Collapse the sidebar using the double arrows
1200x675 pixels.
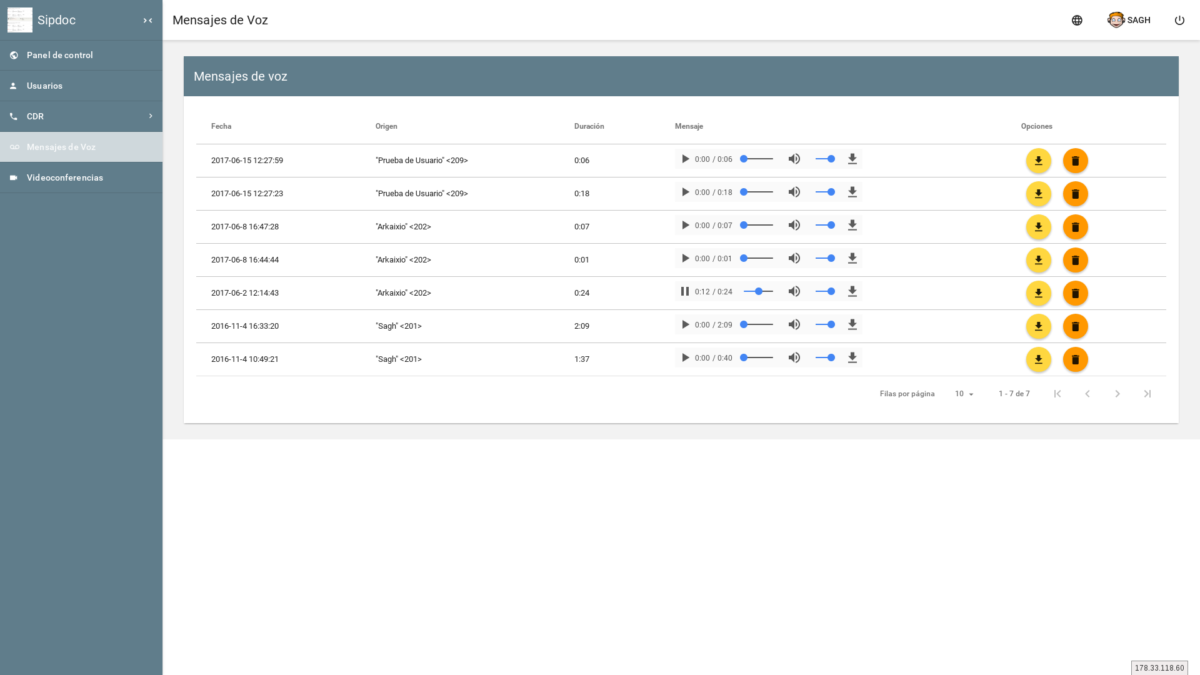pyautogui.click(x=147, y=19)
